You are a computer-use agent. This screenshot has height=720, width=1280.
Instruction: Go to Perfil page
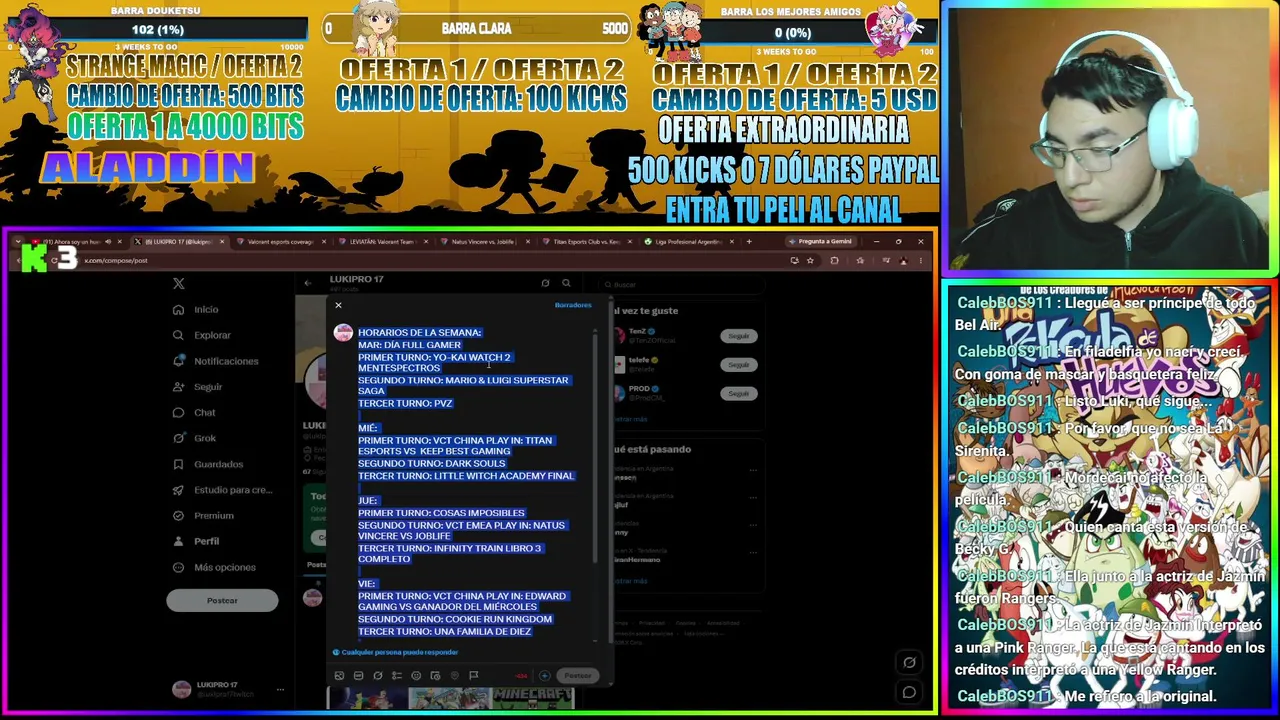pyautogui.click(x=197, y=541)
